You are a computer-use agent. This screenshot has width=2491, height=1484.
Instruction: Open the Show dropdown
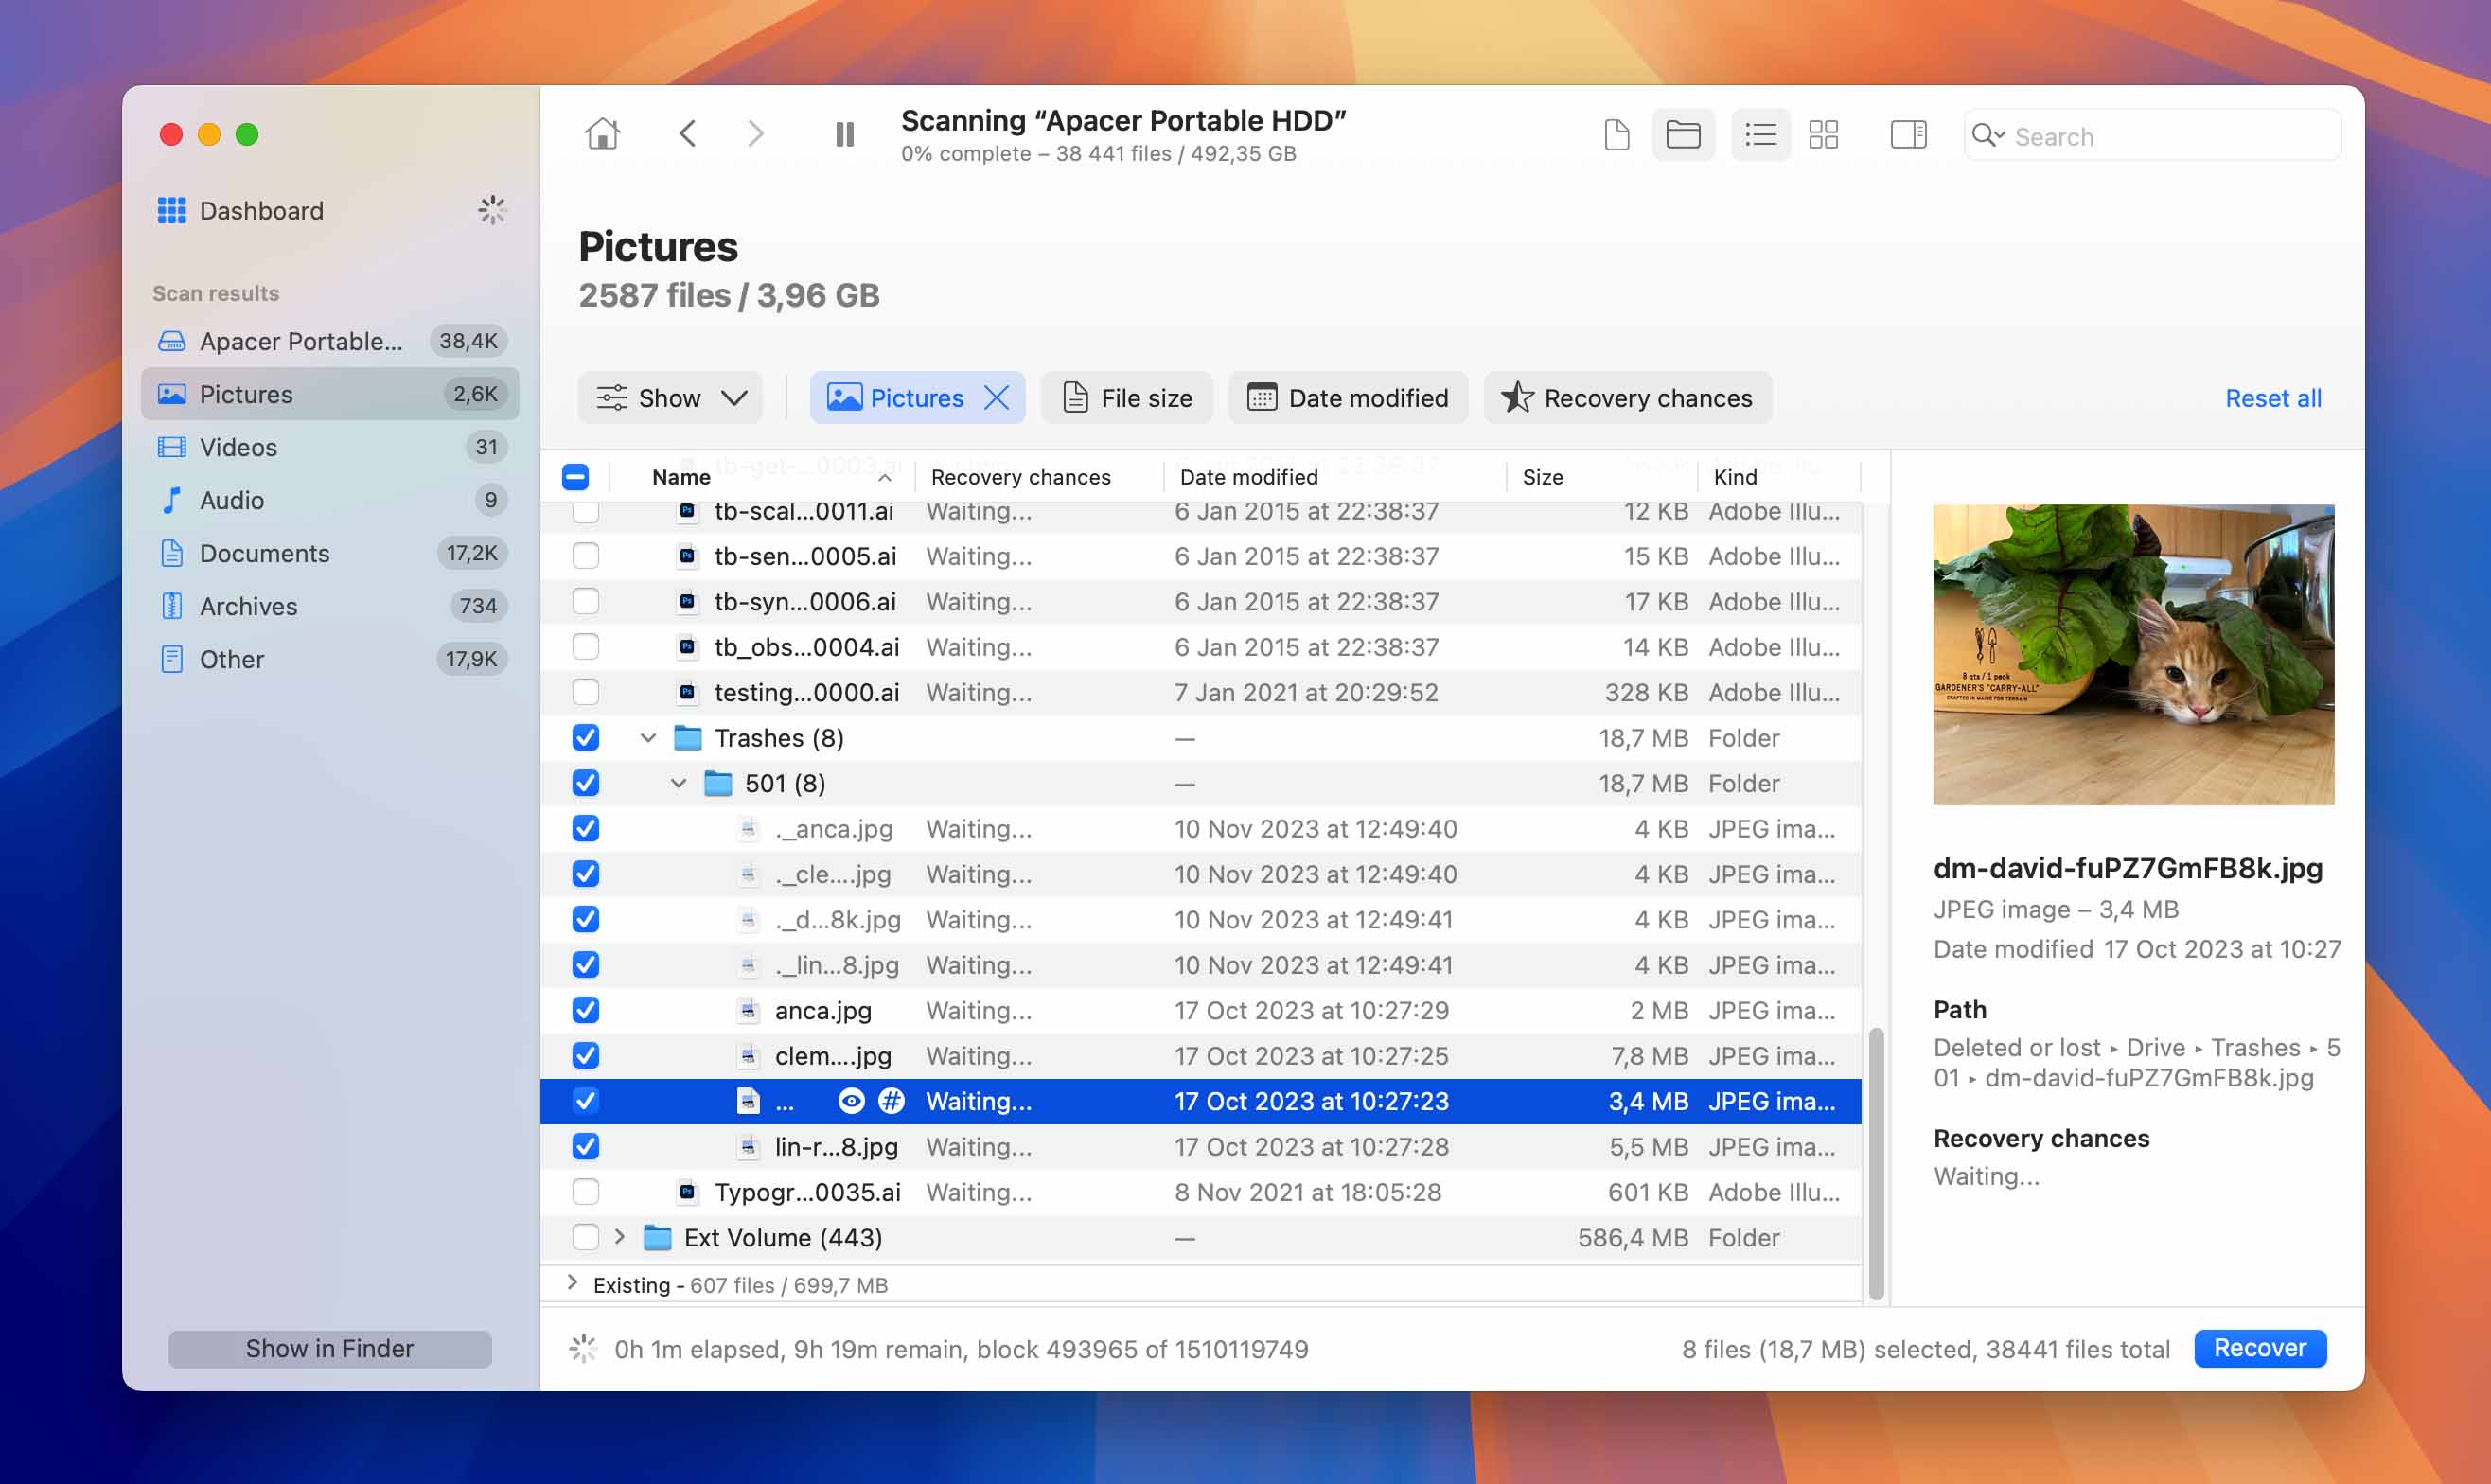(x=670, y=397)
